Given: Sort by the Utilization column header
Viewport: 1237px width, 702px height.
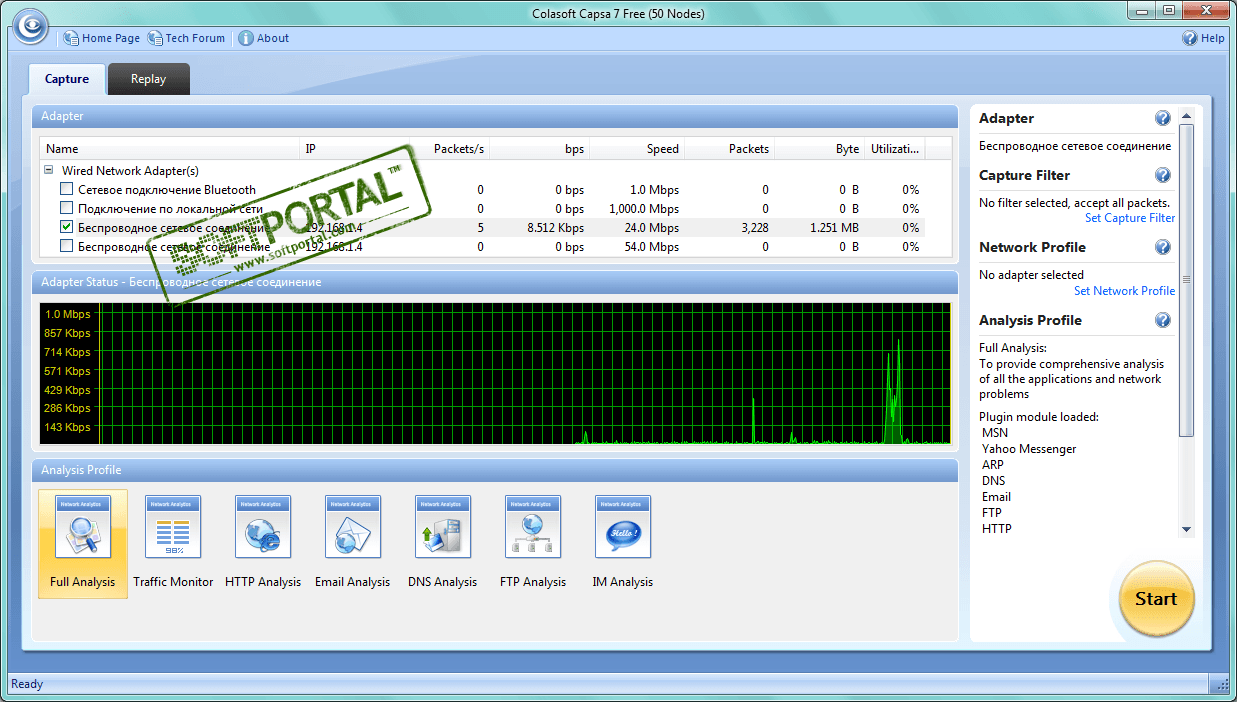Looking at the screenshot, I should (895, 149).
